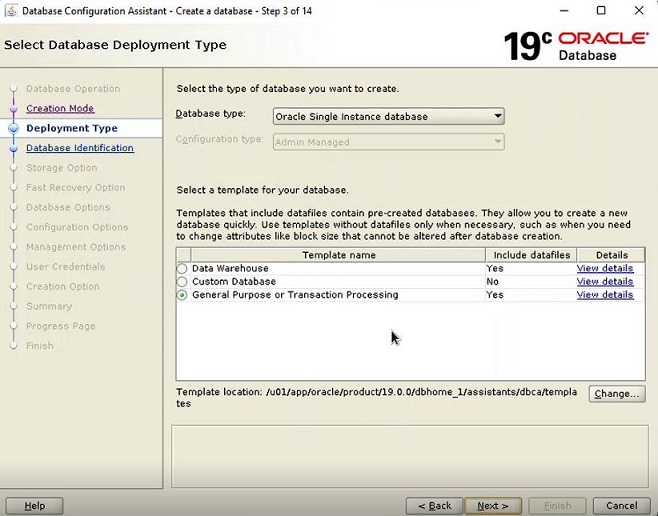
Task: Open Help for this wizard
Action: 34,506
